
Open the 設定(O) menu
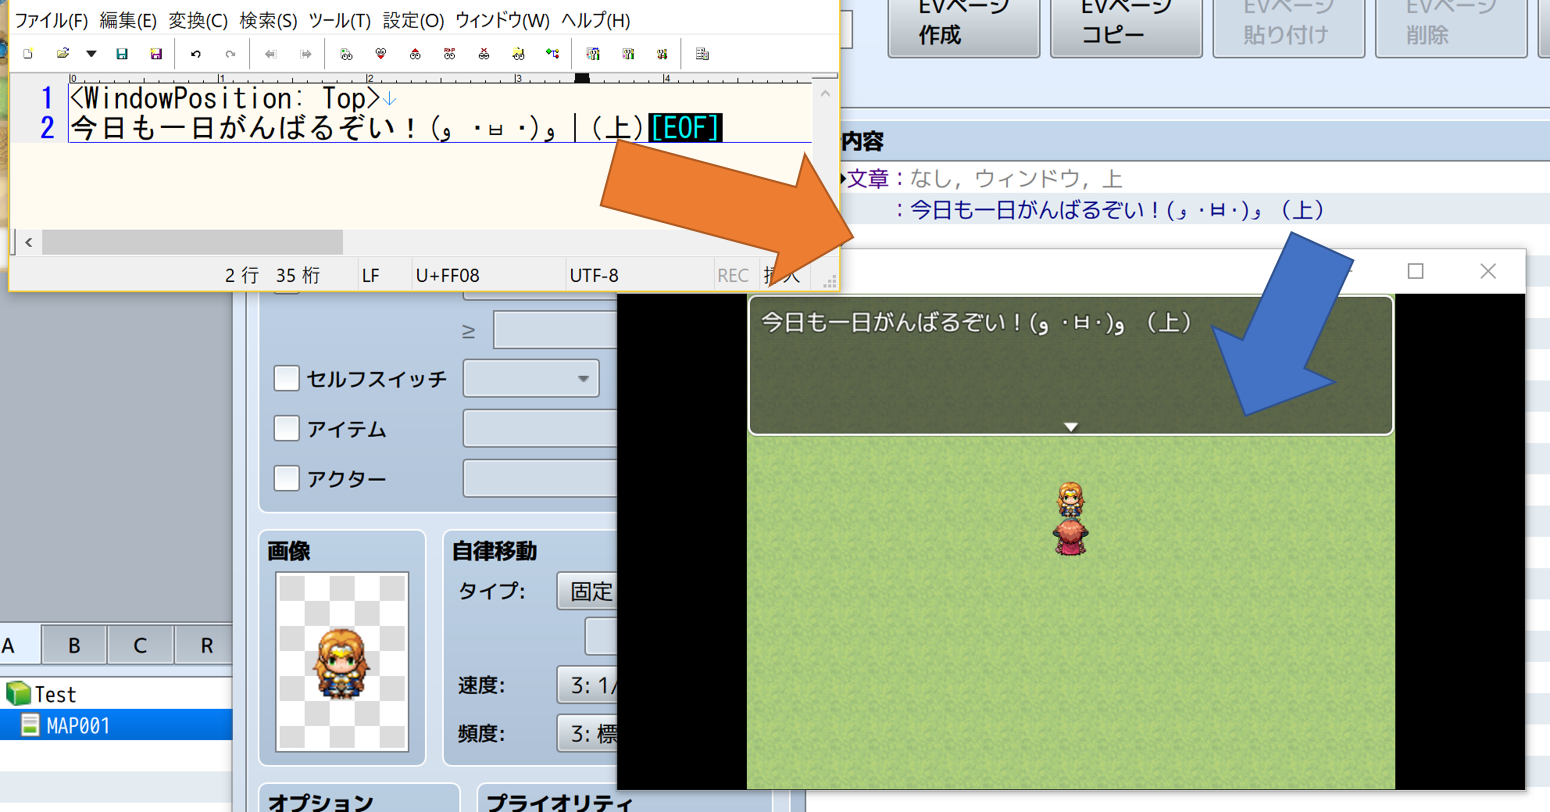coord(413,20)
